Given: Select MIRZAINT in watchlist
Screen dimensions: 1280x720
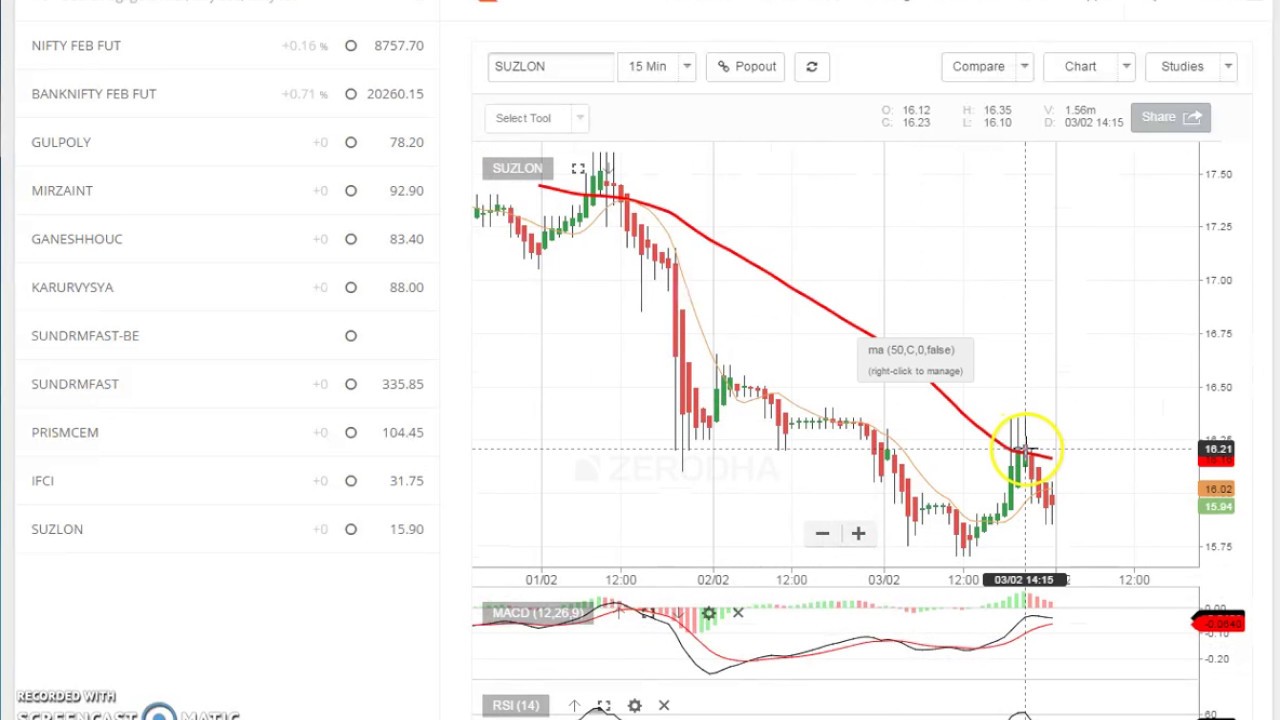Looking at the screenshot, I should point(62,191).
